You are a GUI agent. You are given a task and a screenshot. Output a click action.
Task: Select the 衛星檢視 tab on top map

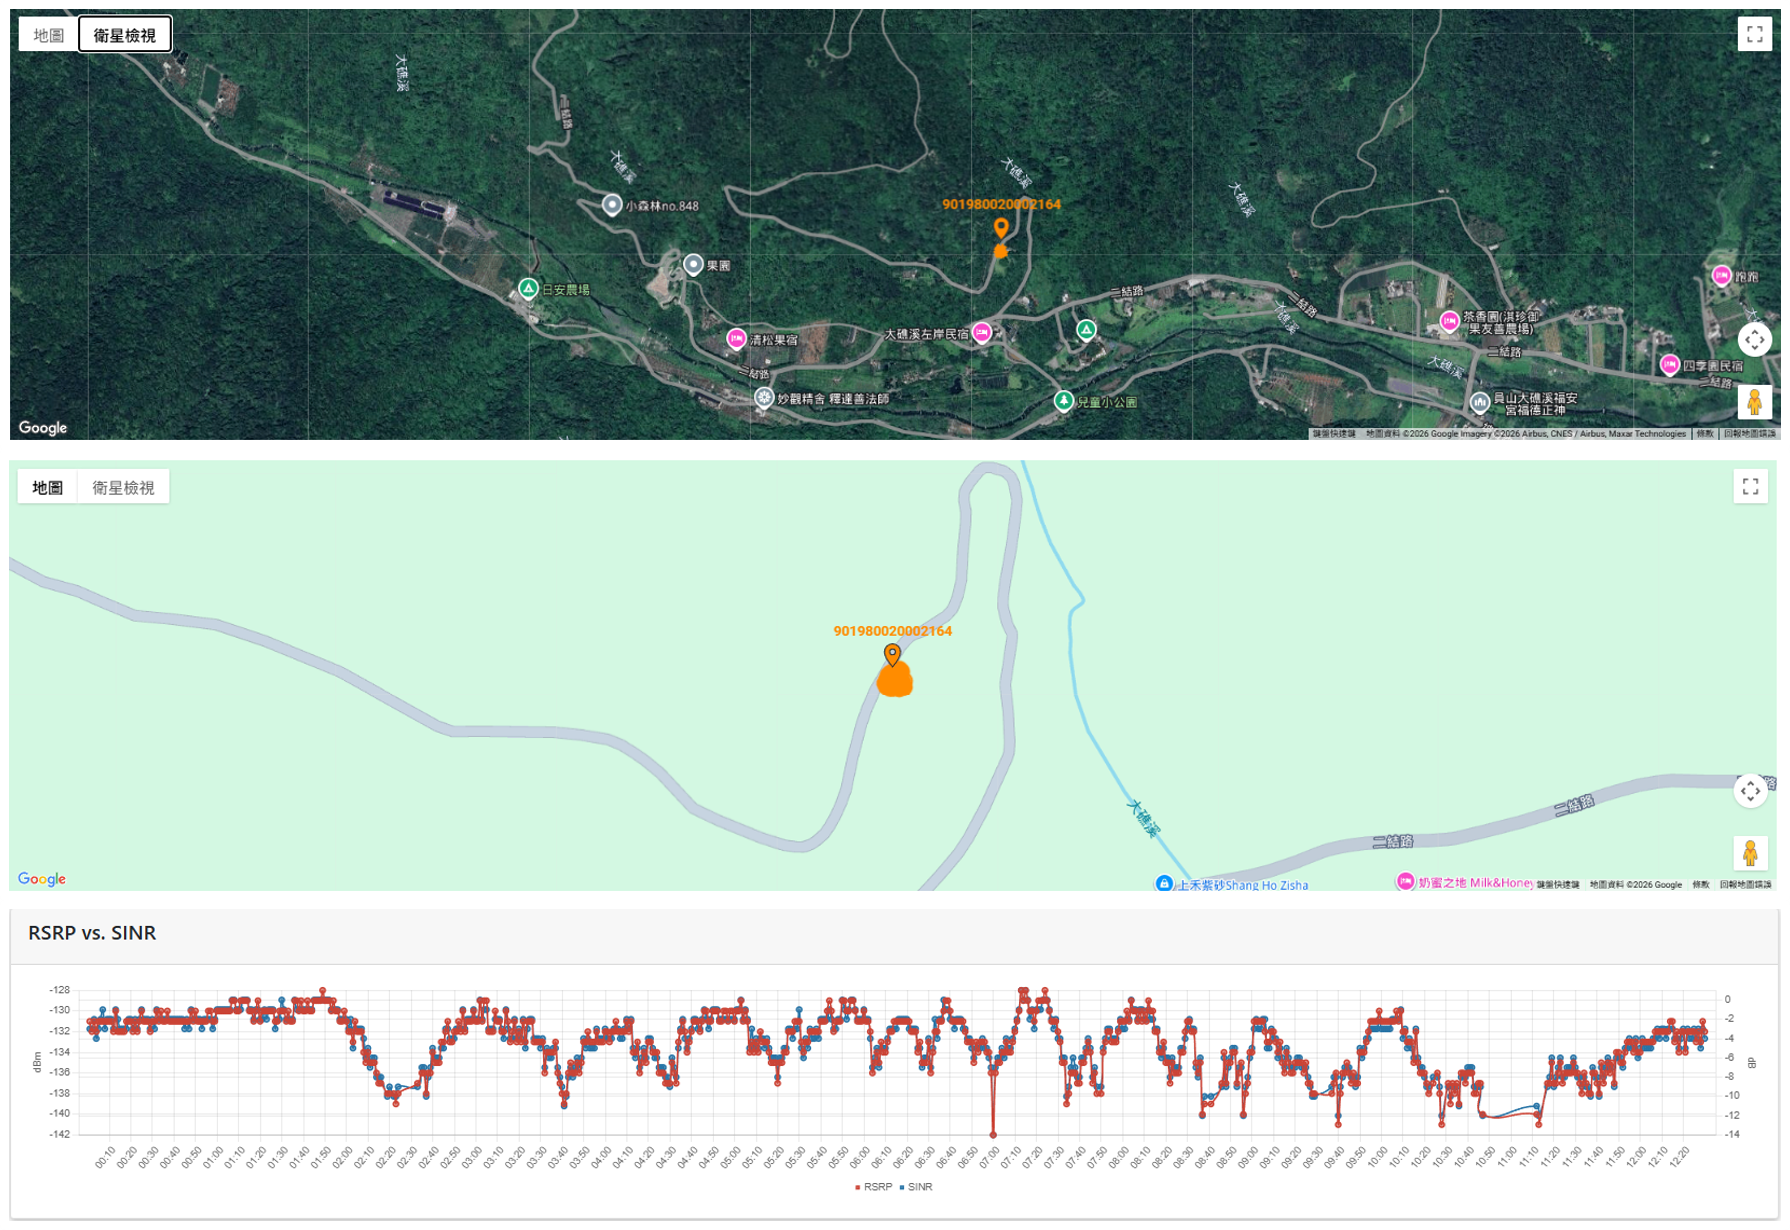coord(124,35)
